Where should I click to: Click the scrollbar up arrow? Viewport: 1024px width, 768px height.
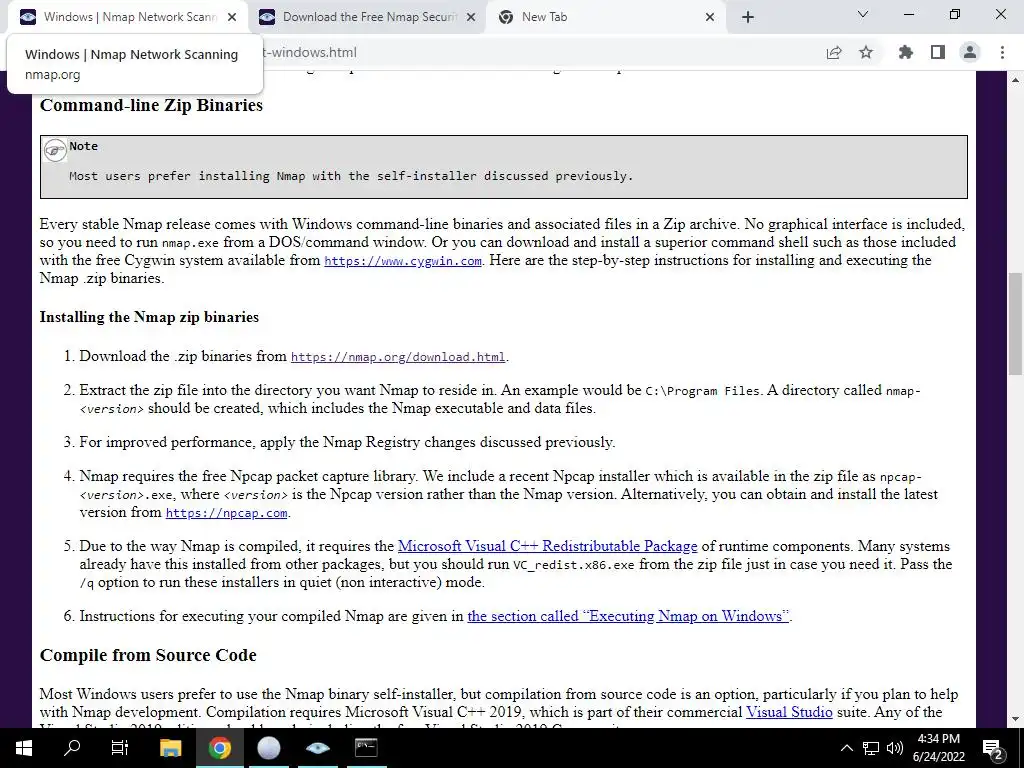[x=1015, y=80]
